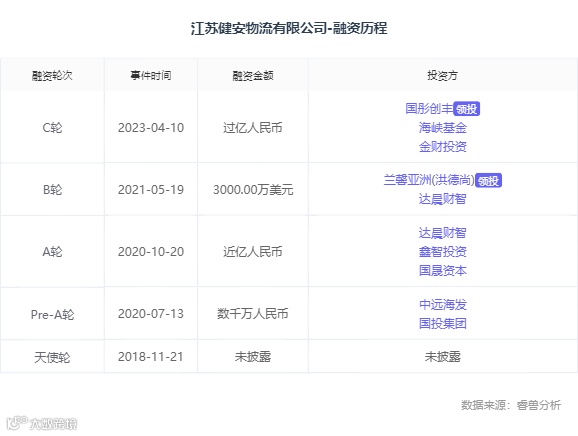The width and height of the screenshot is (578, 436).
Task: Select the C轮 round cell
Action: point(52,128)
